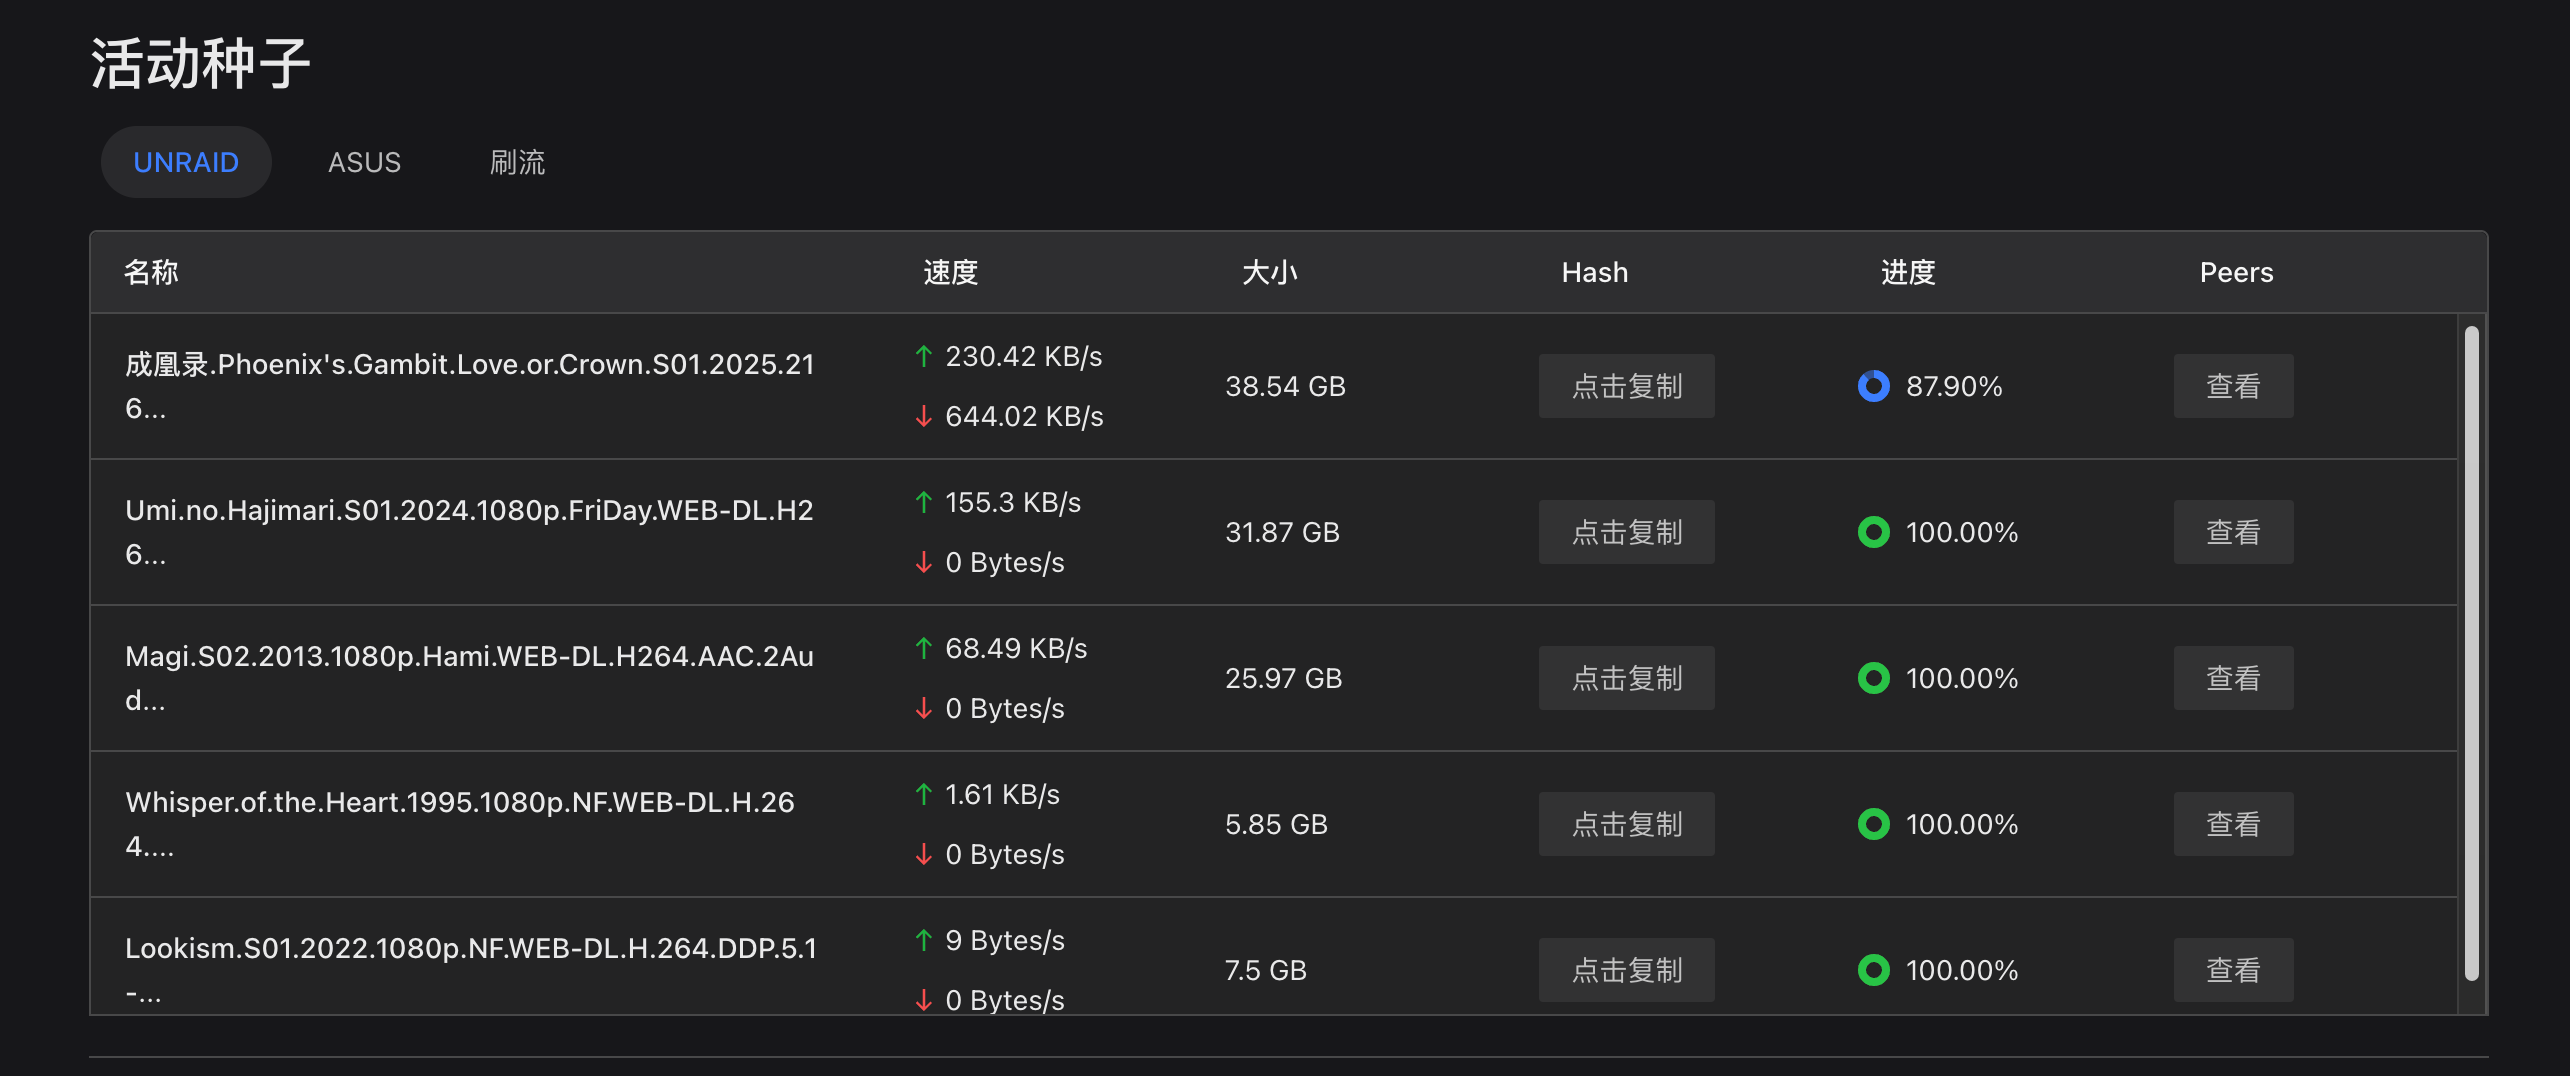2570x1076 pixels.
Task: Select the UNRAID tab
Action: coord(186,162)
